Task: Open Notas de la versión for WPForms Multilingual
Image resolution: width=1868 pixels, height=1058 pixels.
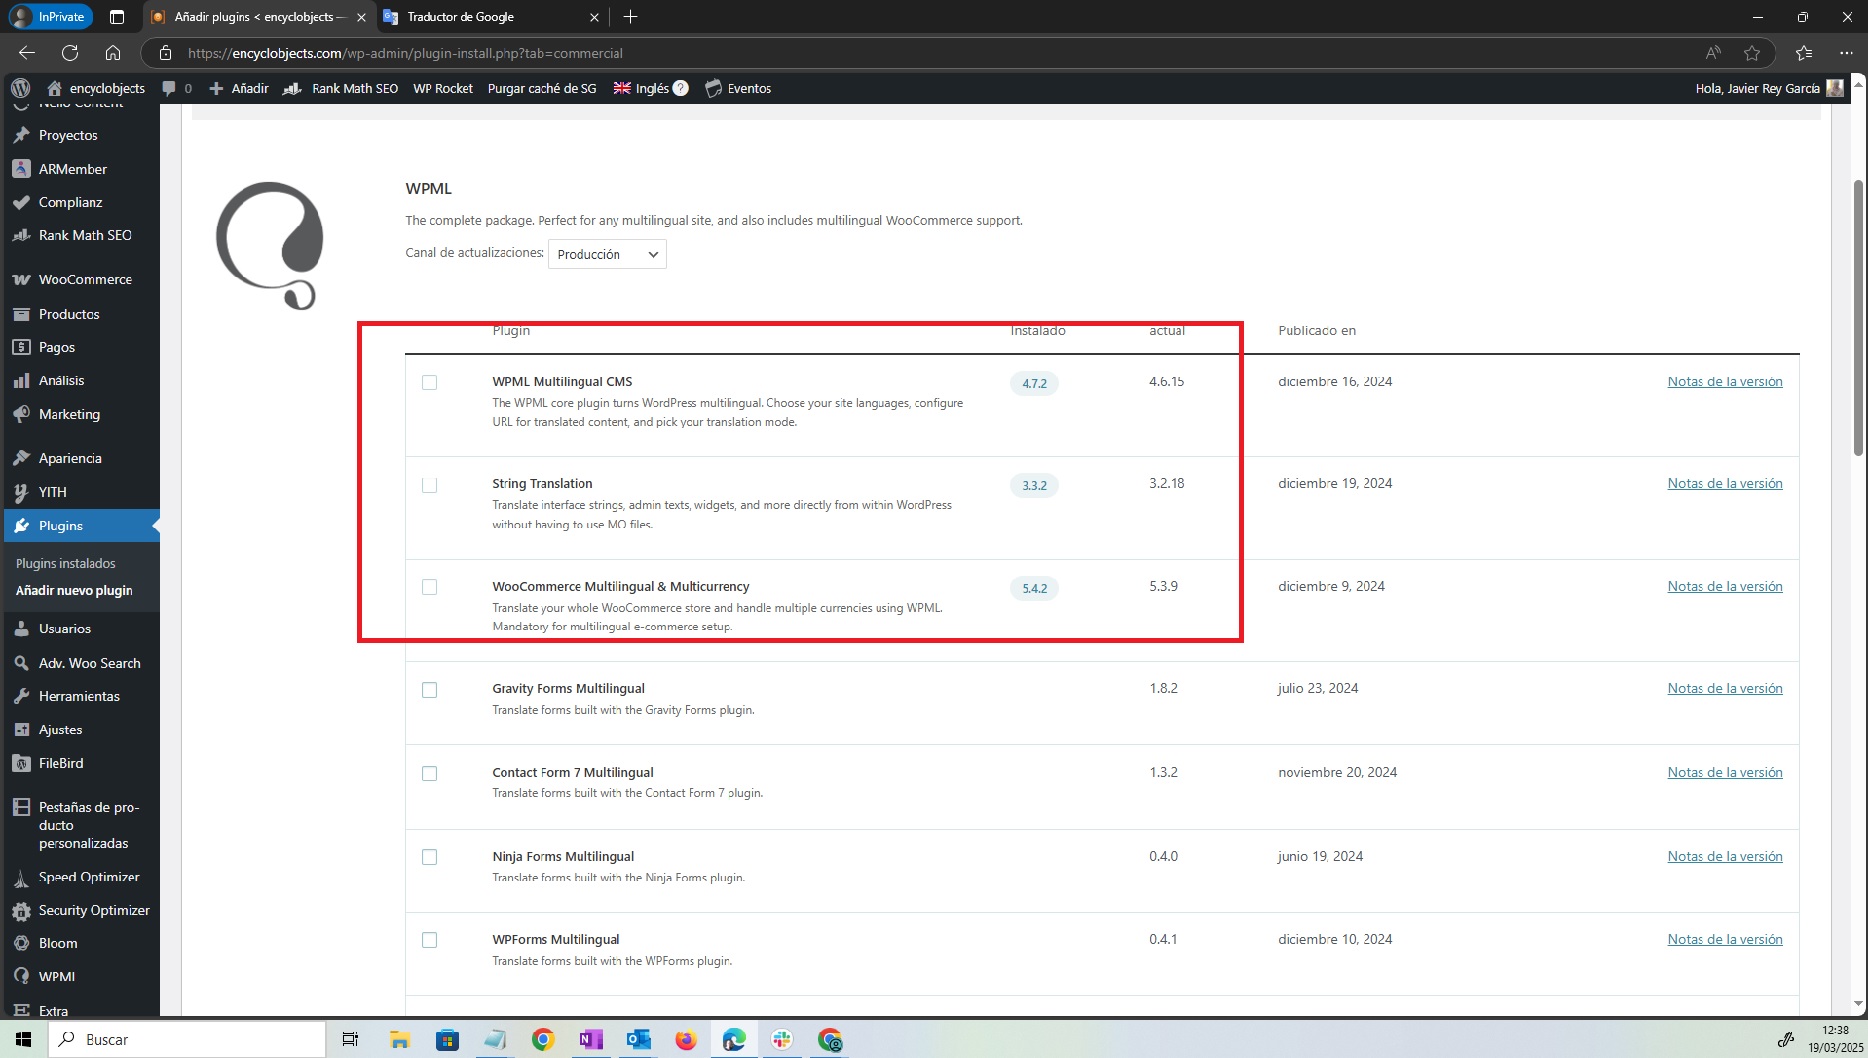Action: (1725, 939)
